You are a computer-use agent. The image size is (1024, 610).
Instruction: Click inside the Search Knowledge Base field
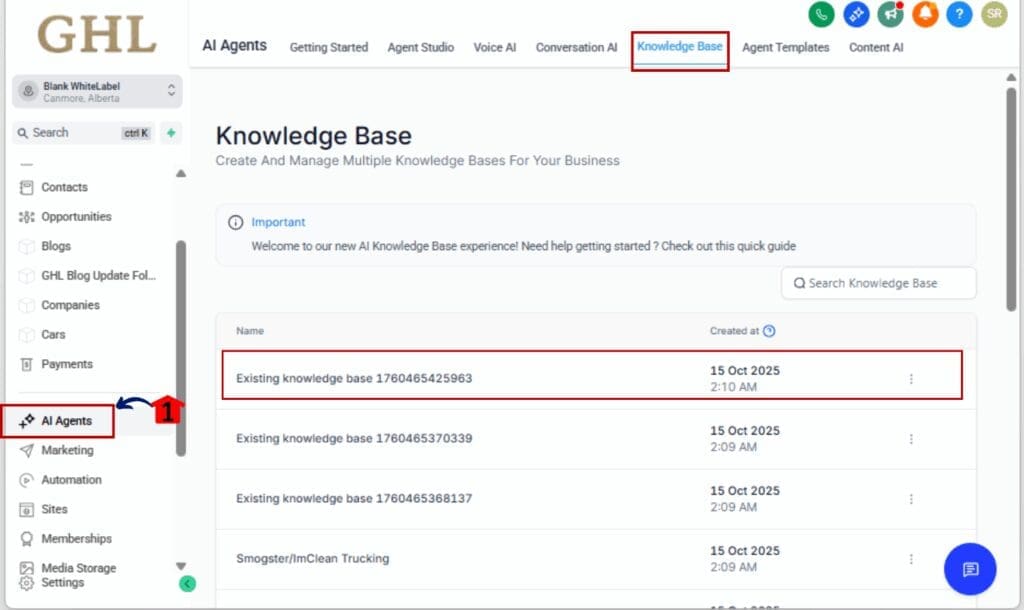pyautogui.click(x=878, y=283)
